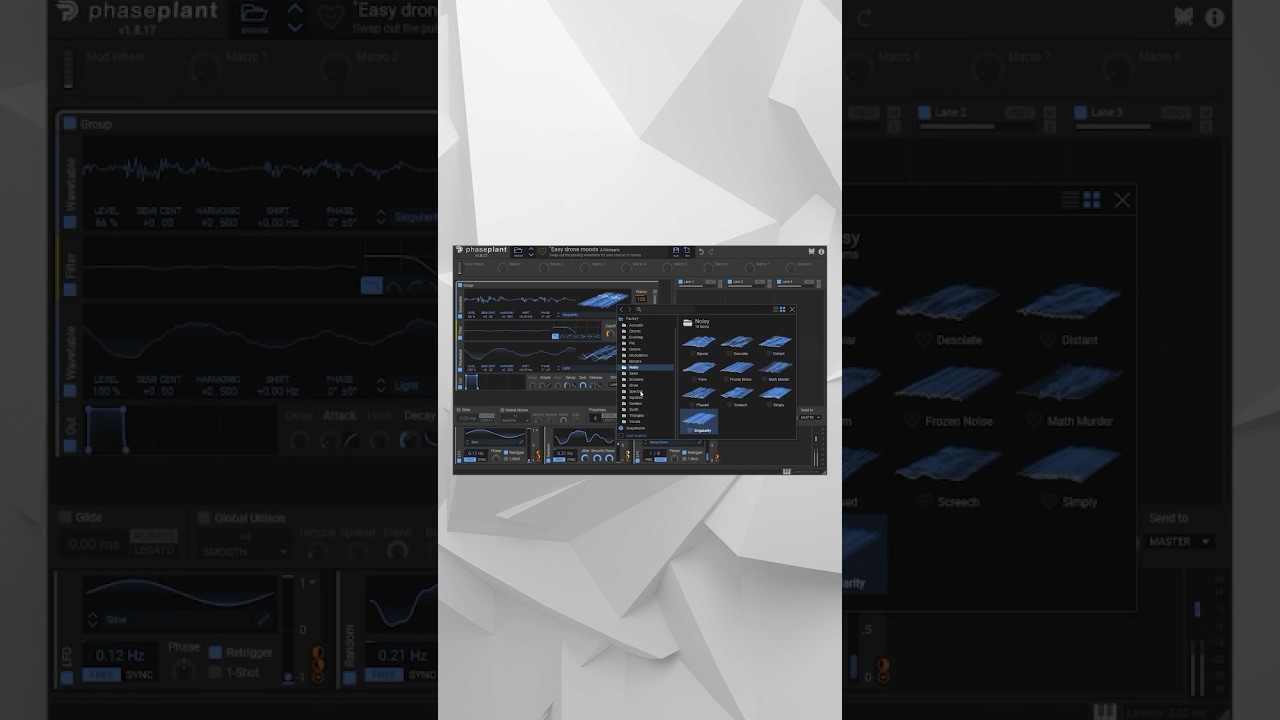Switch browser to list view
The image size is (1280, 720).
coord(776,309)
